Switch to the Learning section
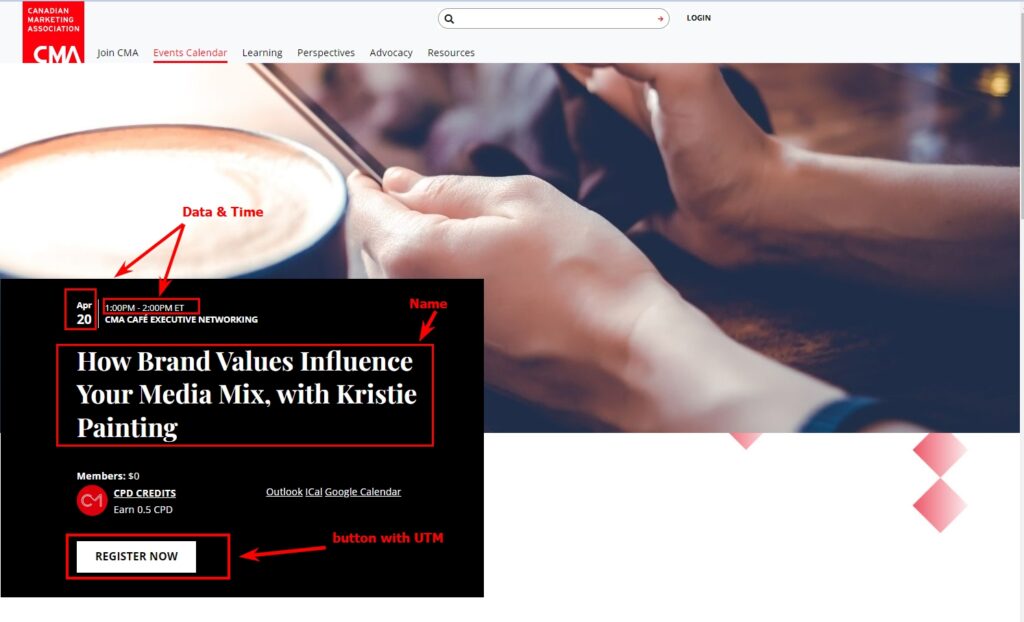 coord(262,52)
